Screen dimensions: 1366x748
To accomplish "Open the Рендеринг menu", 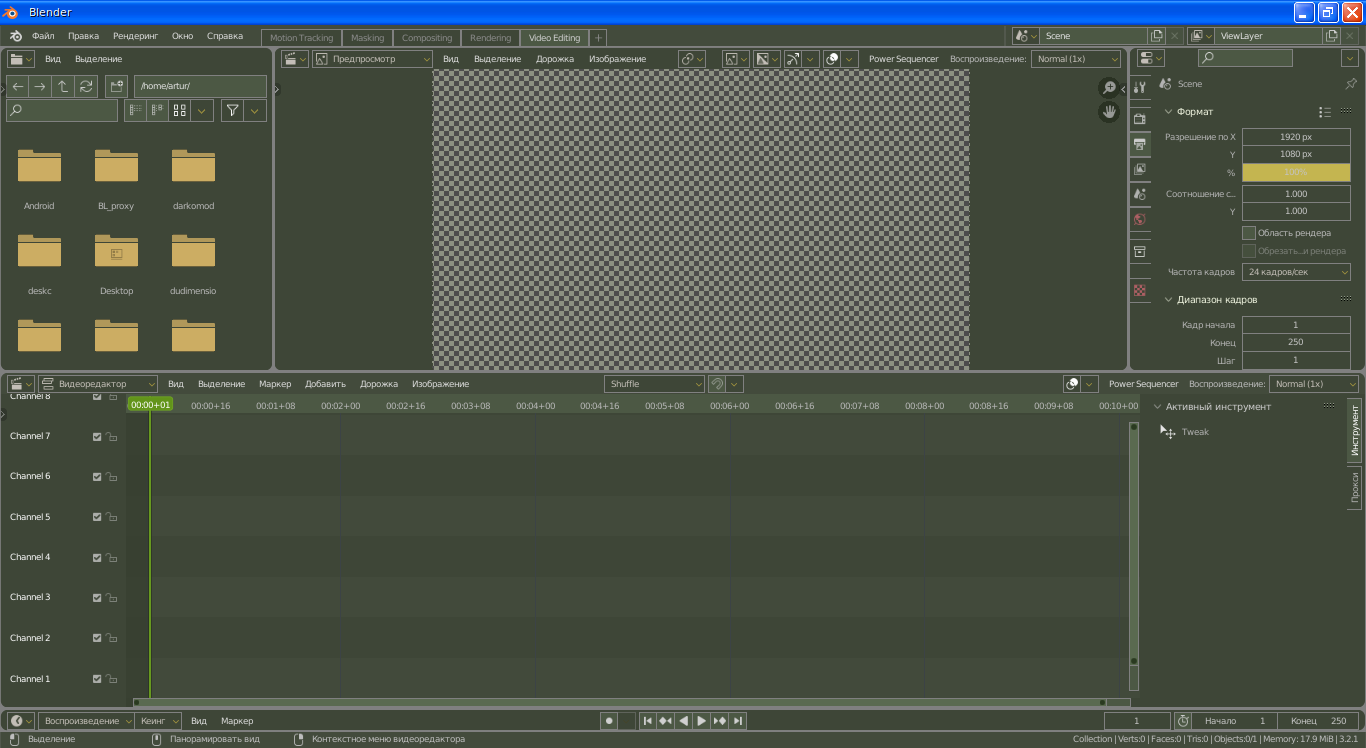I will click(135, 36).
